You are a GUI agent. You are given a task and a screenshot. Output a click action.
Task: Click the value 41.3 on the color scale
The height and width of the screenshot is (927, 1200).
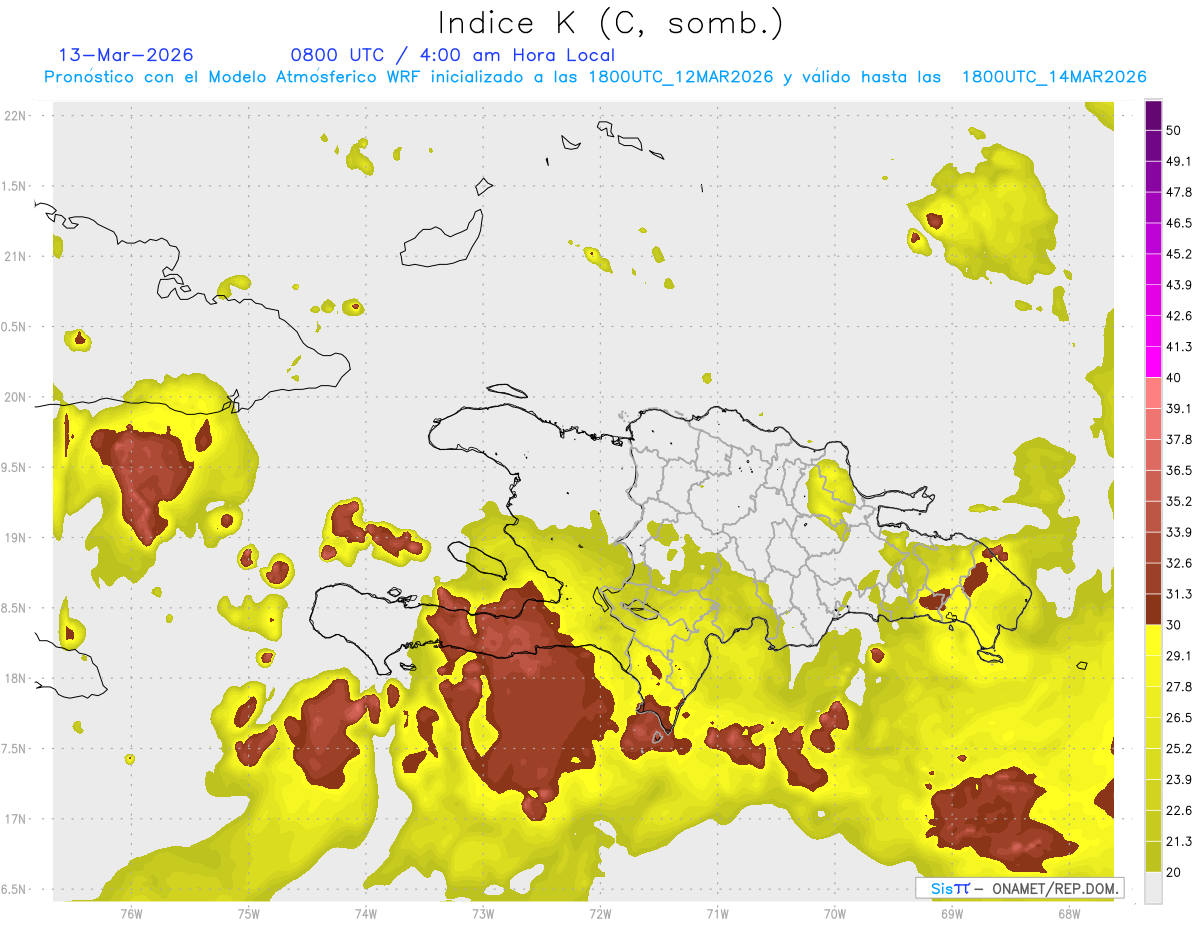point(1179,347)
